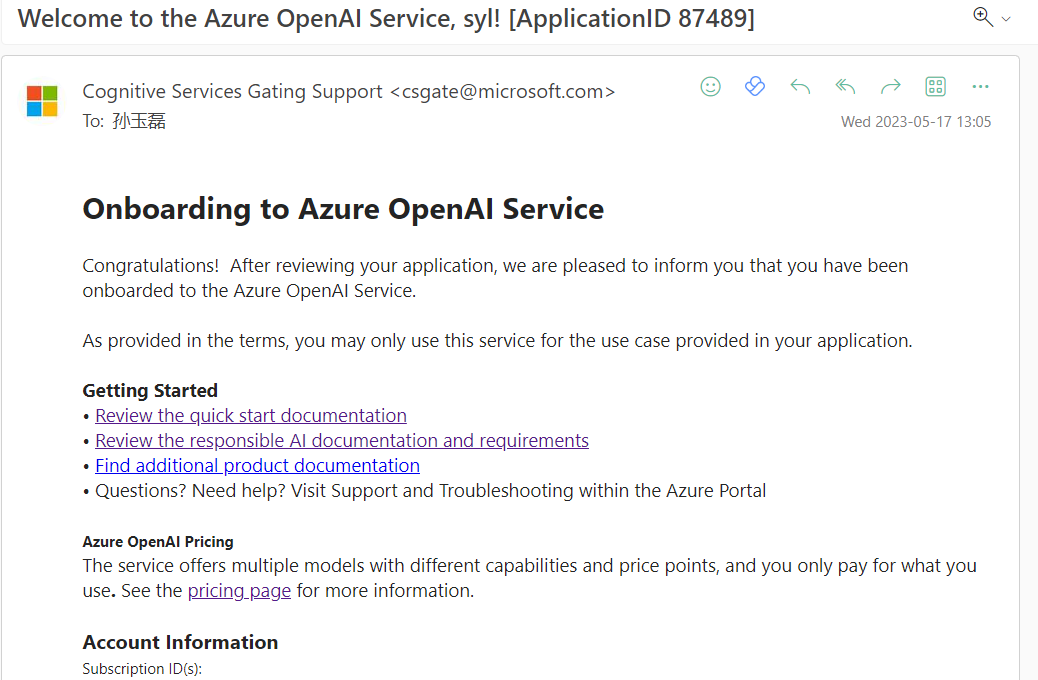Click the Wed 2023-05-17 13:05 timestamp
The image size is (1038, 680).
click(x=915, y=122)
